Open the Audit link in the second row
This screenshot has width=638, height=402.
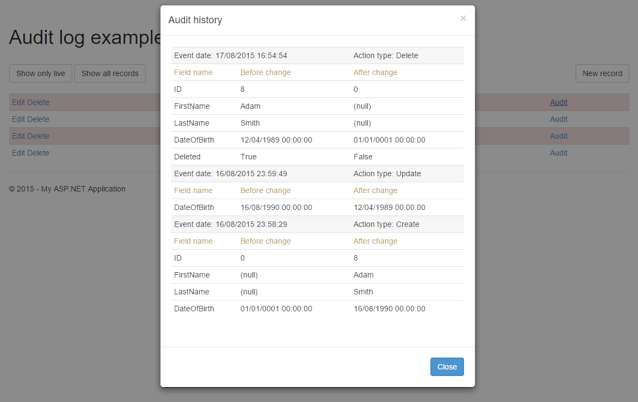click(x=558, y=119)
